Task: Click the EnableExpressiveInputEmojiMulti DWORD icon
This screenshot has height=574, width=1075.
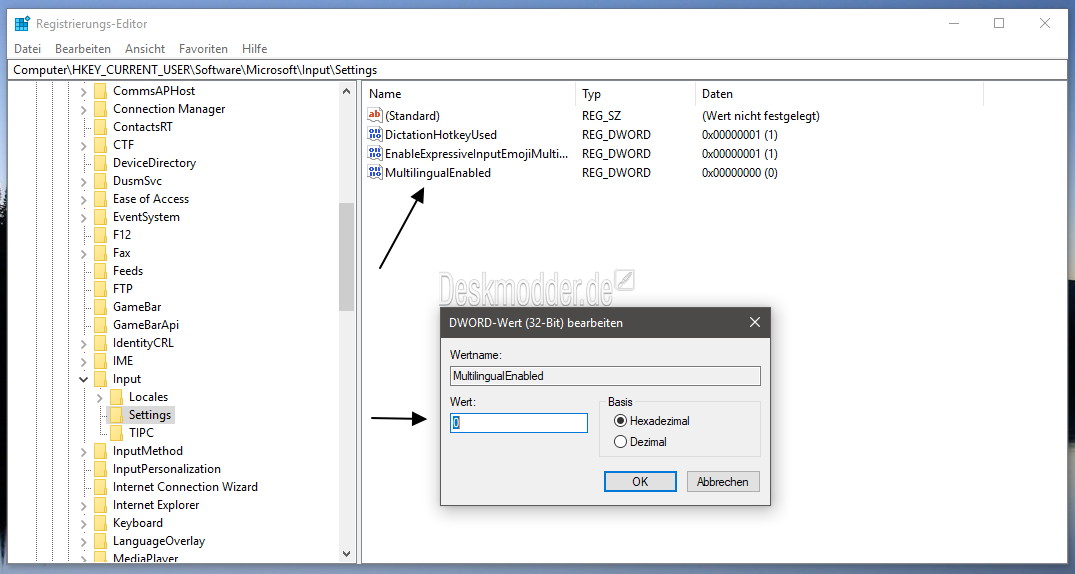Action: (374, 154)
